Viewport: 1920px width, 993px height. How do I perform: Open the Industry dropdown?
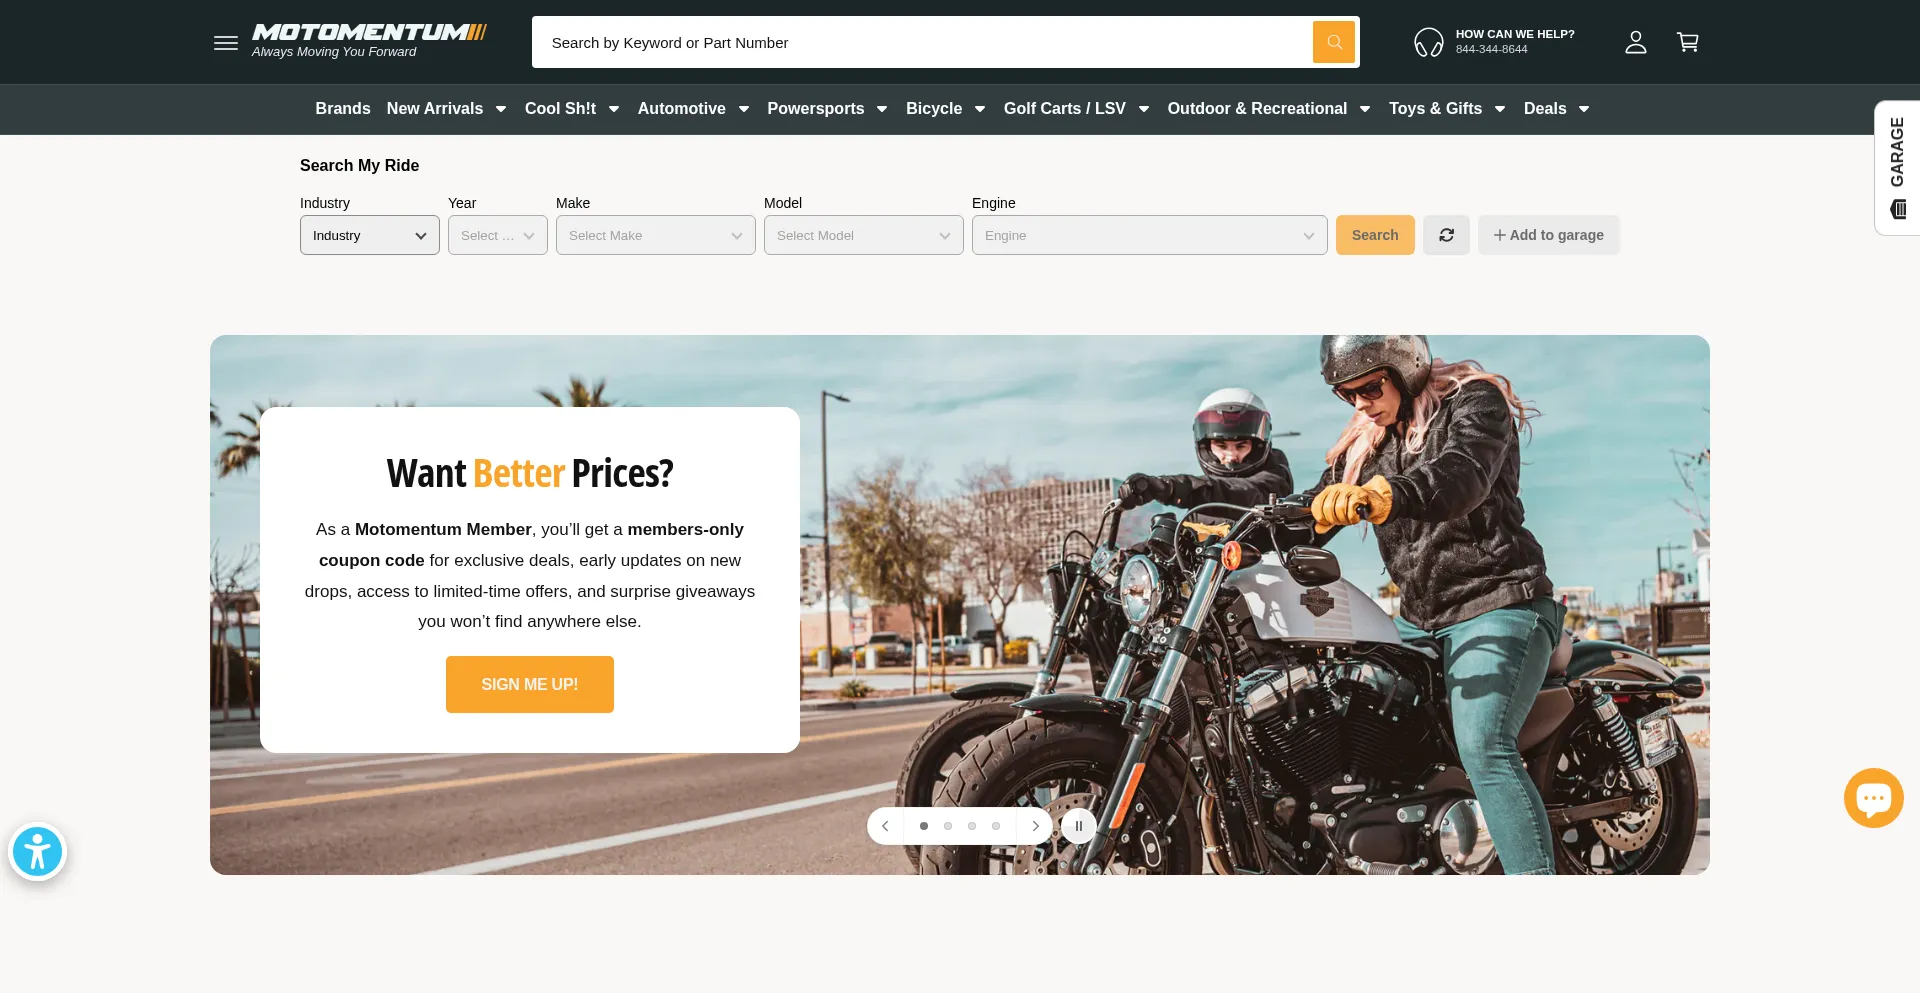(x=370, y=235)
